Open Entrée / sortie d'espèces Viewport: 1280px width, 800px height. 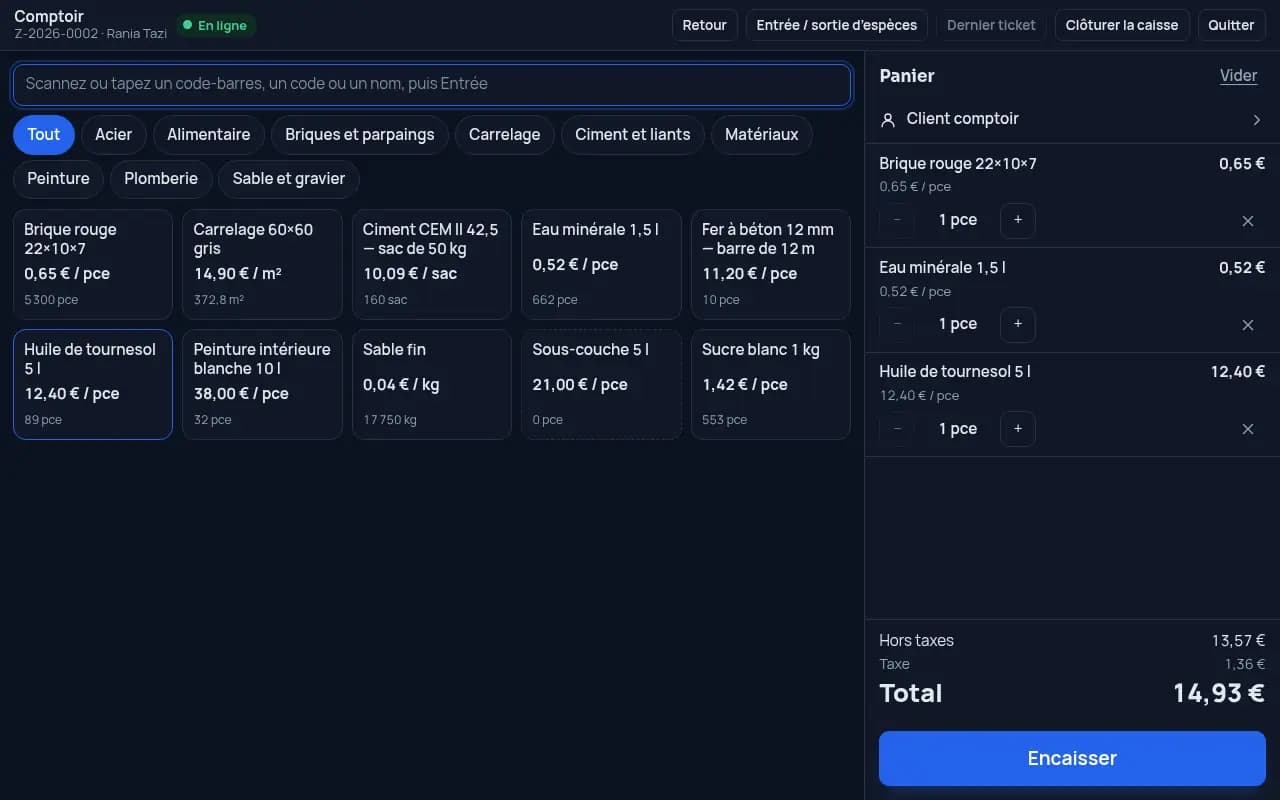[x=837, y=25]
